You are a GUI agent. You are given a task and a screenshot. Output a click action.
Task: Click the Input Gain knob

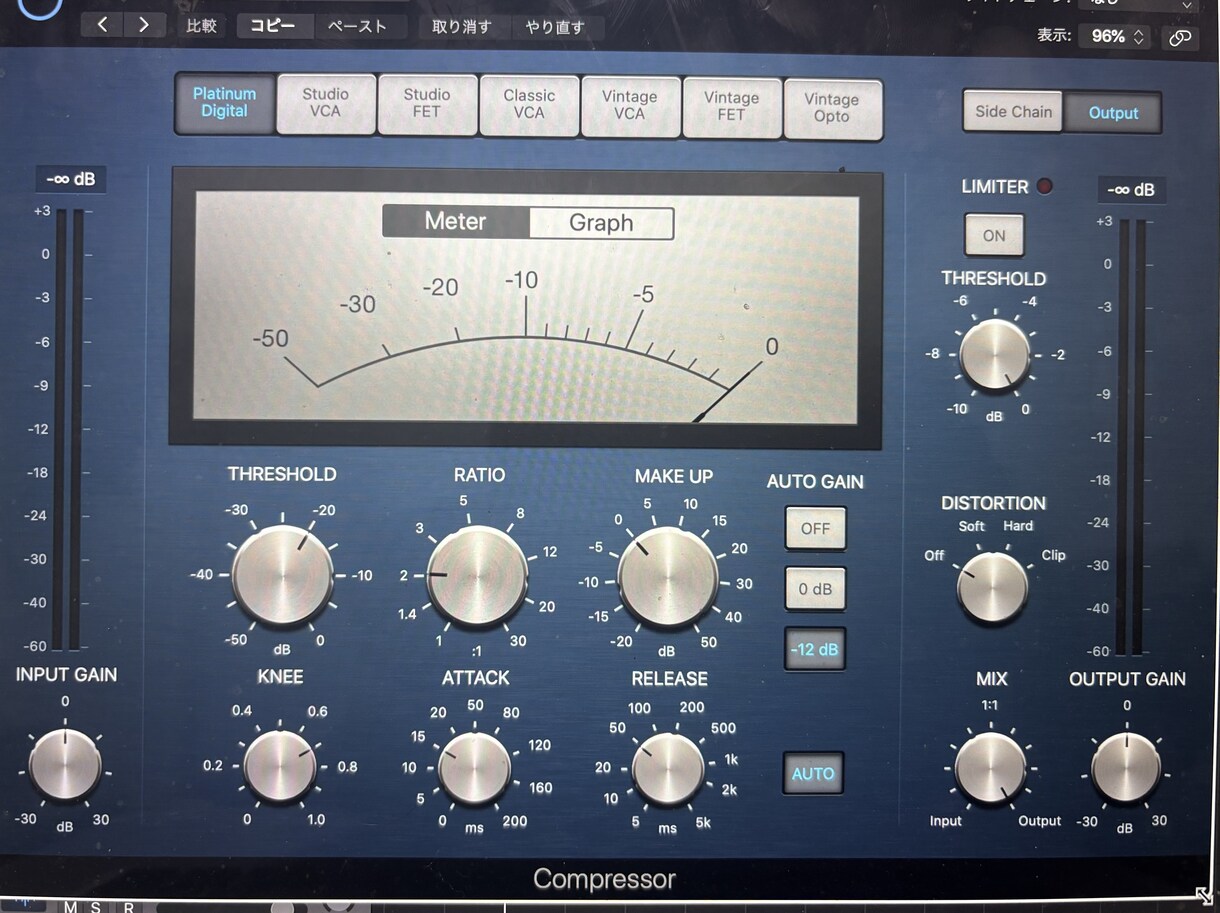click(x=65, y=765)
